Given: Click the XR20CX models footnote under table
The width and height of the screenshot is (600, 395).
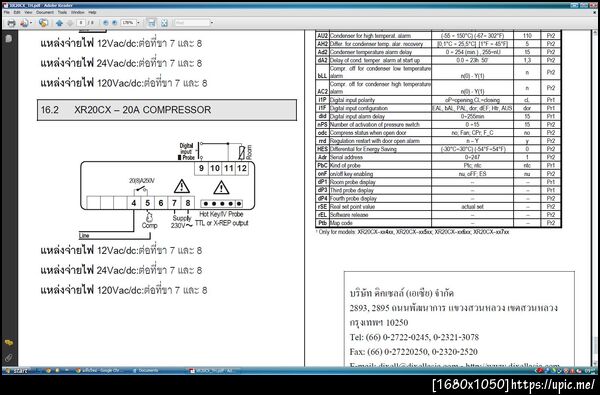Looking at the screenshot, I should (x=413, y=232).
